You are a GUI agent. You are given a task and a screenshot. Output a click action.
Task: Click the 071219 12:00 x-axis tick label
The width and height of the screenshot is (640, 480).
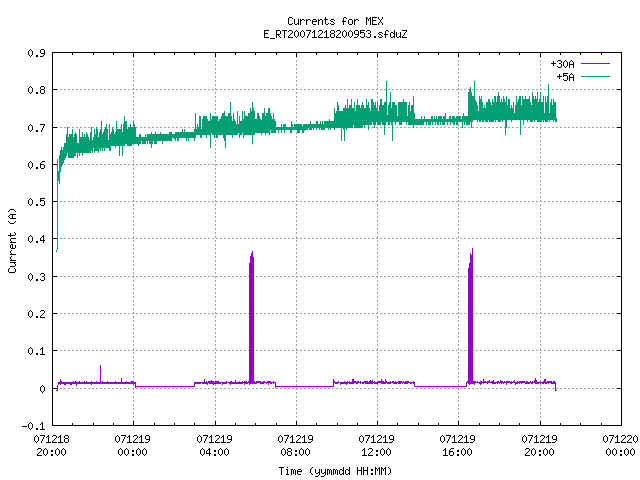376,446
